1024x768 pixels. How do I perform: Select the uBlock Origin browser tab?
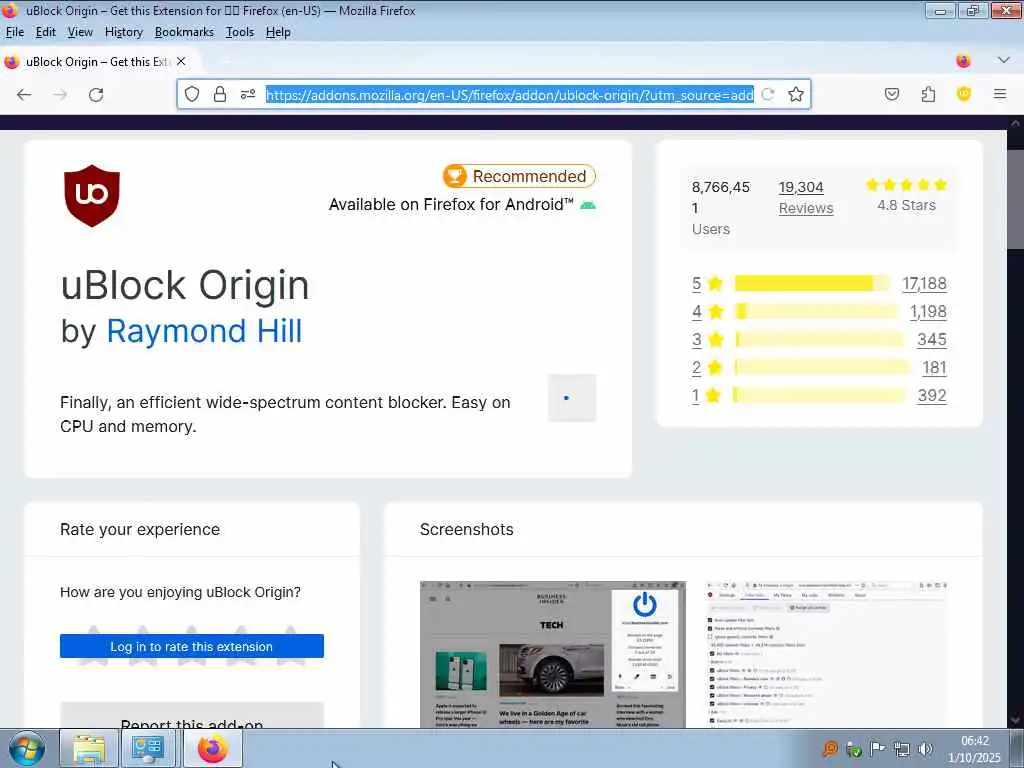tap(98, 61)
